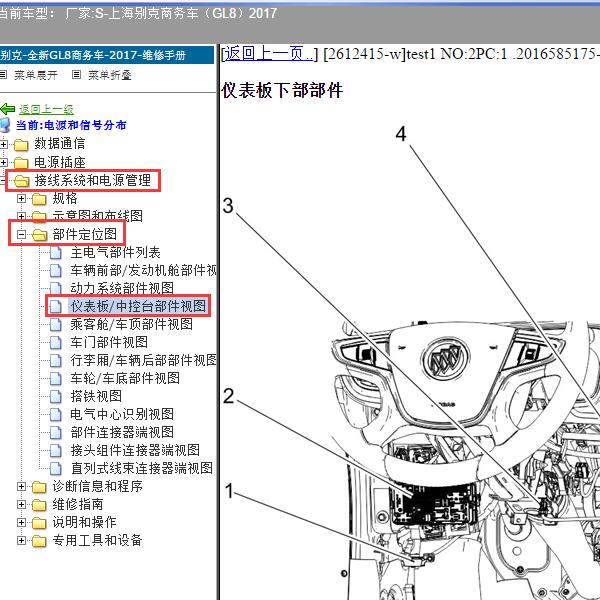Viewport: 600px width, 600px height.
Task: Click the icon beside 菜单折叠
Action: coord(76,75)
